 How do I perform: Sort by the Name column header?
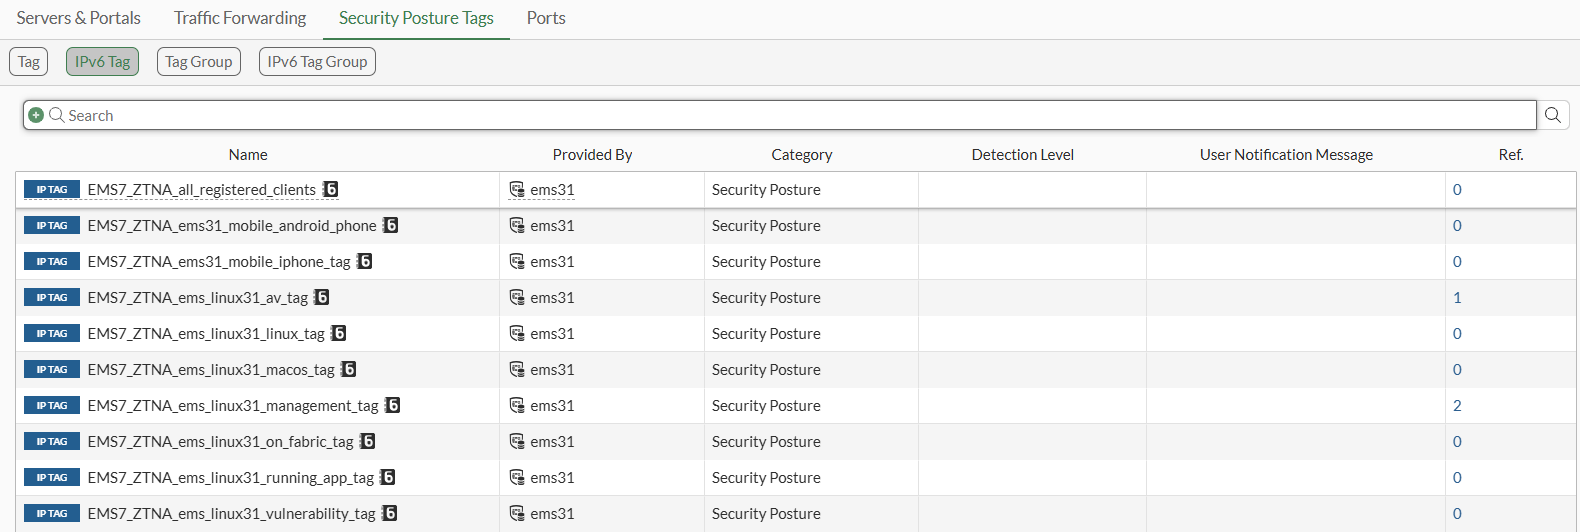click(x=248, y=154)
